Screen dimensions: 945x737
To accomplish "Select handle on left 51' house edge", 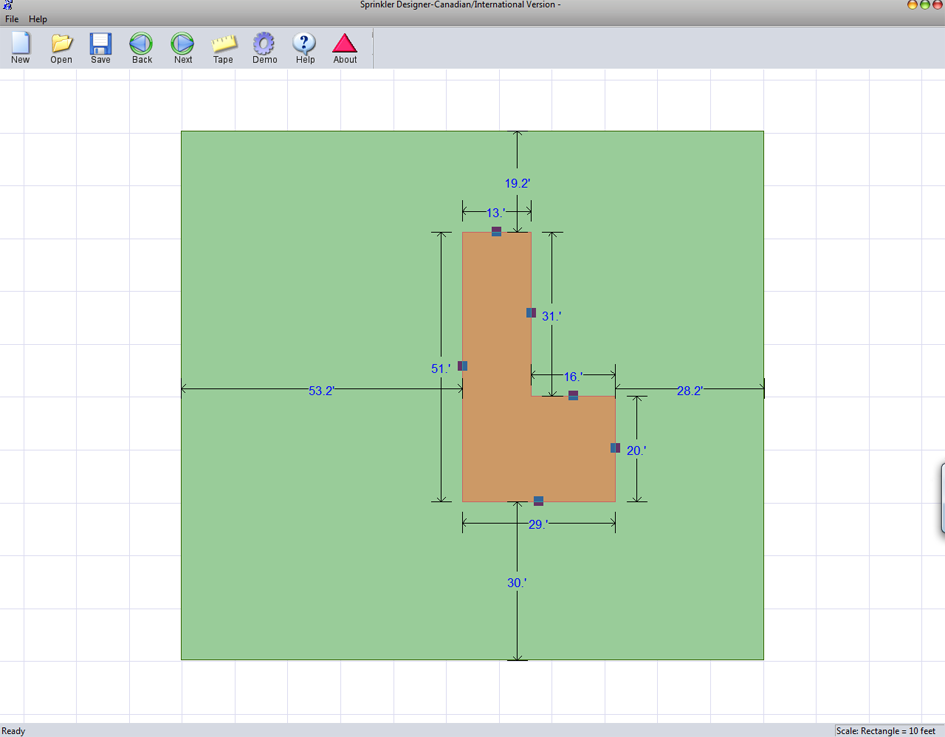I will pyautogui.click(x=462, y=366).
